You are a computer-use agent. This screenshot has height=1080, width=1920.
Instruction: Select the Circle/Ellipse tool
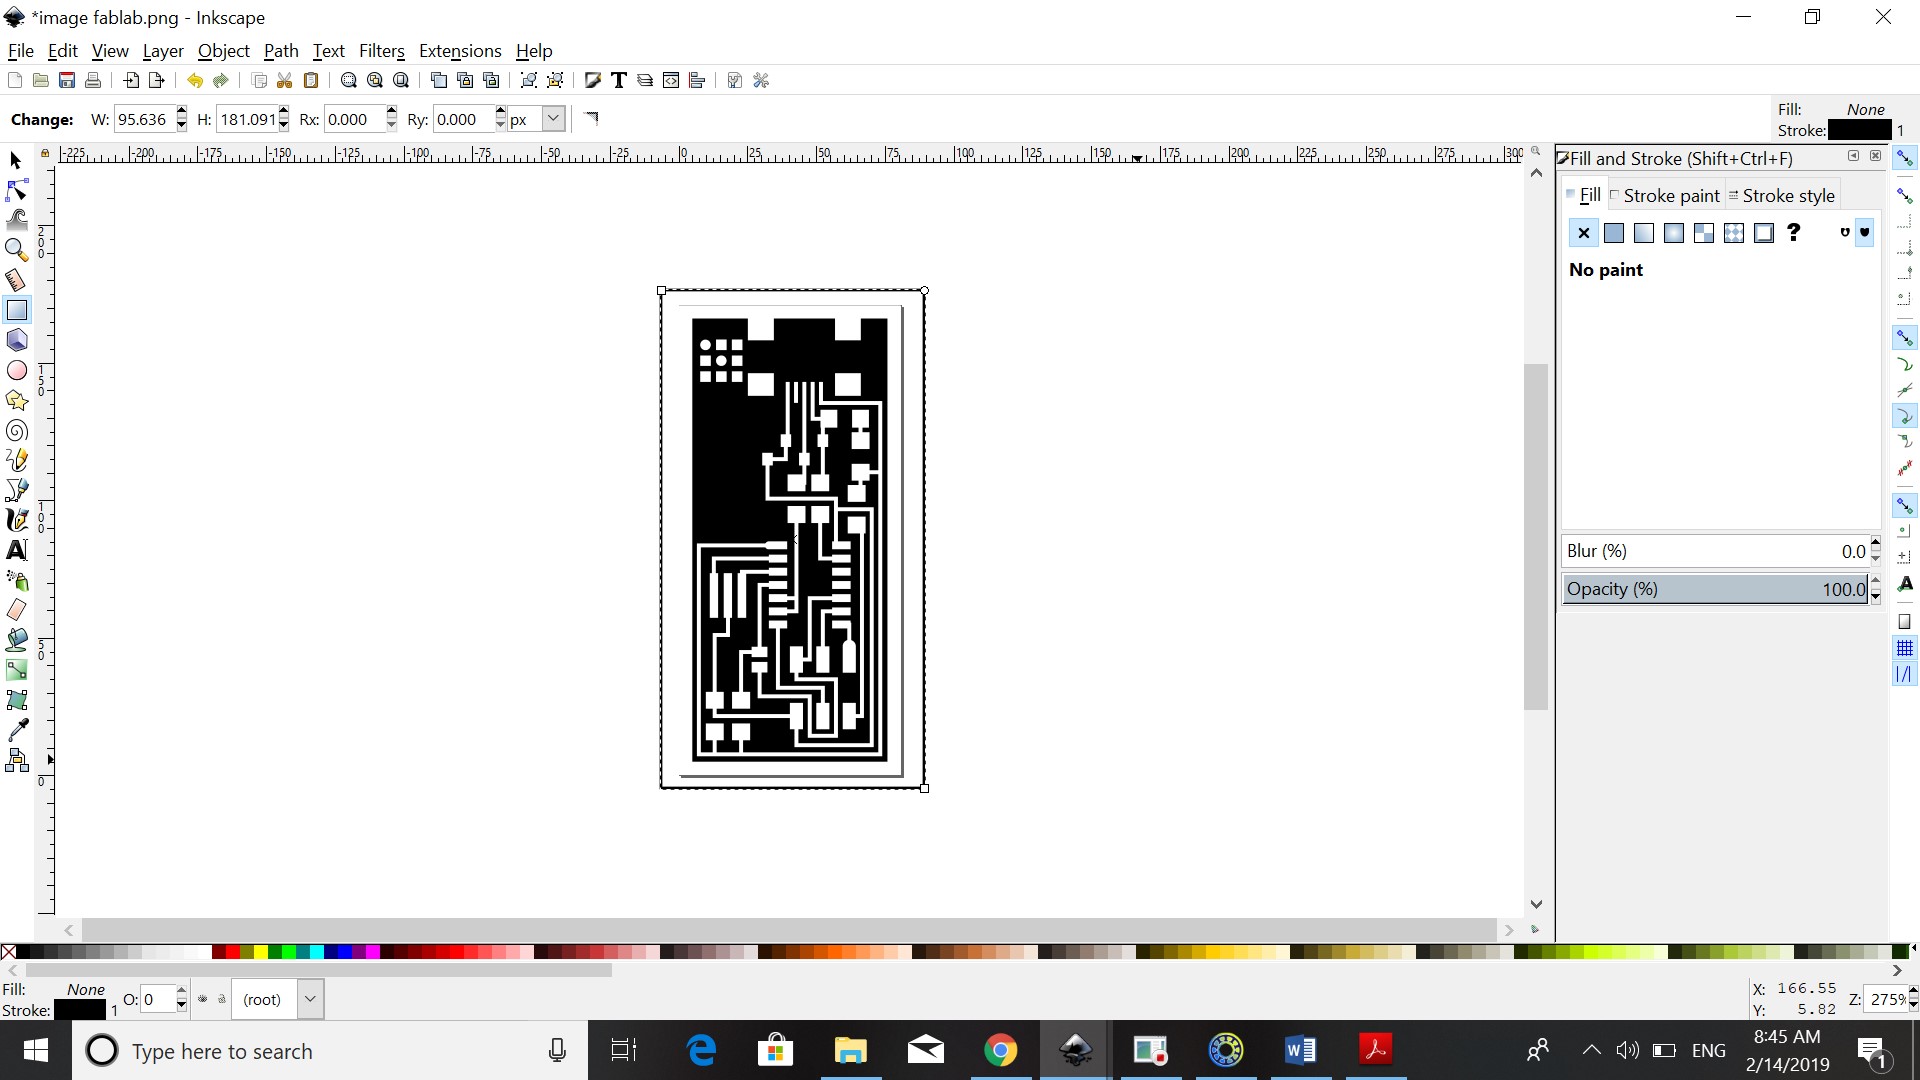(17, 371)
